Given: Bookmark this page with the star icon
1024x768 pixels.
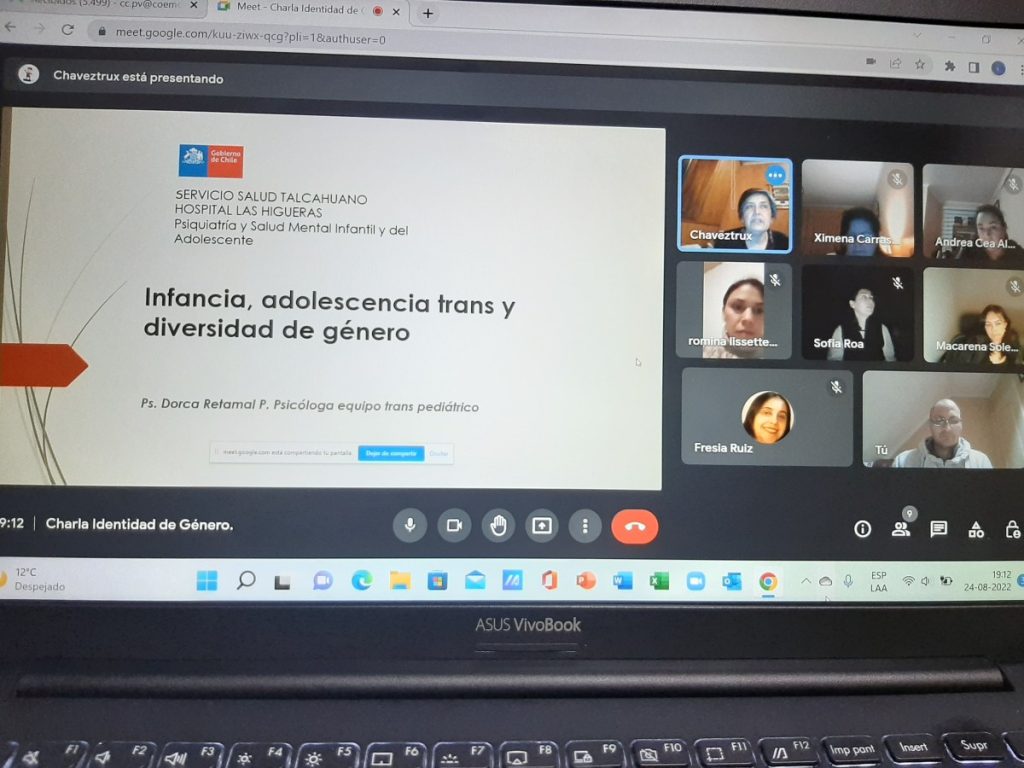Looking at the screenshot, I should coord(919,64).
